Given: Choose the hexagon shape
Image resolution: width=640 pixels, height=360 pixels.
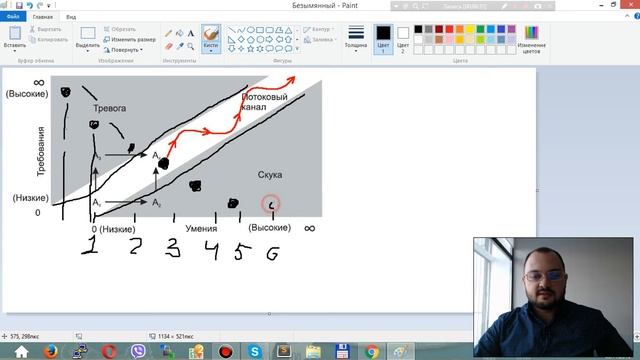Looking at the screenshot, I should [260, 40].
